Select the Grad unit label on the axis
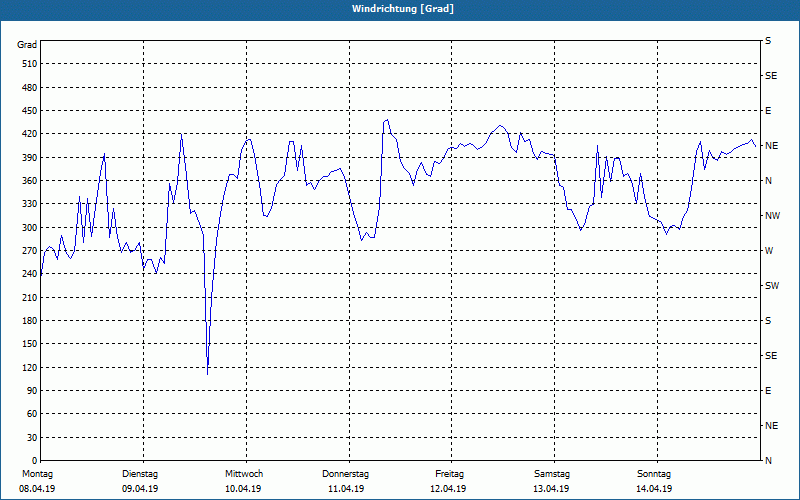The height and width of the screenshot is (500, 800). [27, 45]
